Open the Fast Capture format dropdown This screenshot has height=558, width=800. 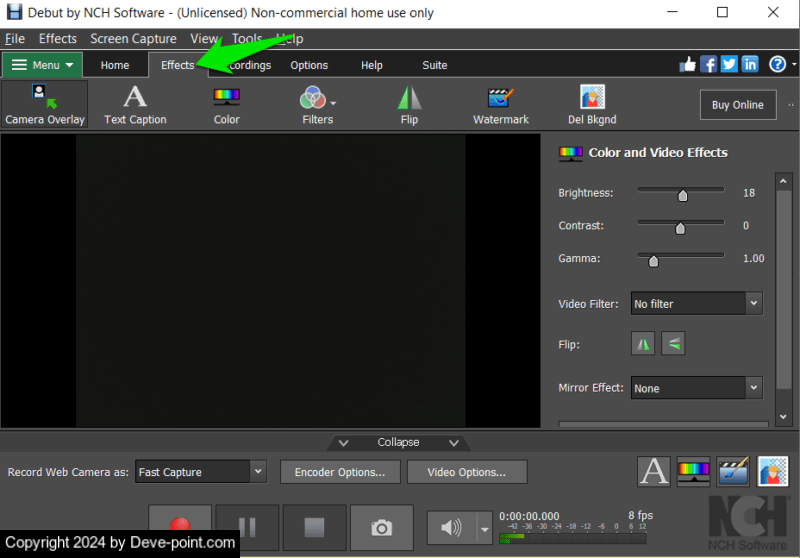click(x=200, y=472)
